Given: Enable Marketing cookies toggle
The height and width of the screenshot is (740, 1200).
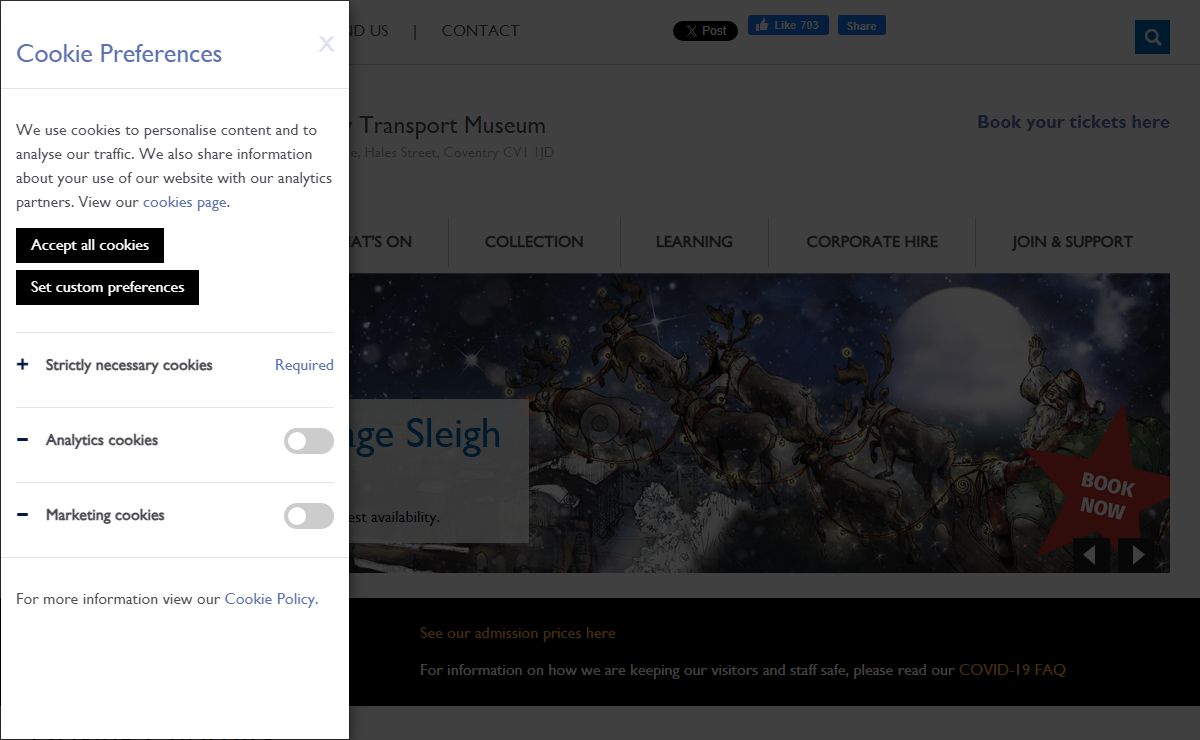Looking at the screenshot, I should 309,516.
